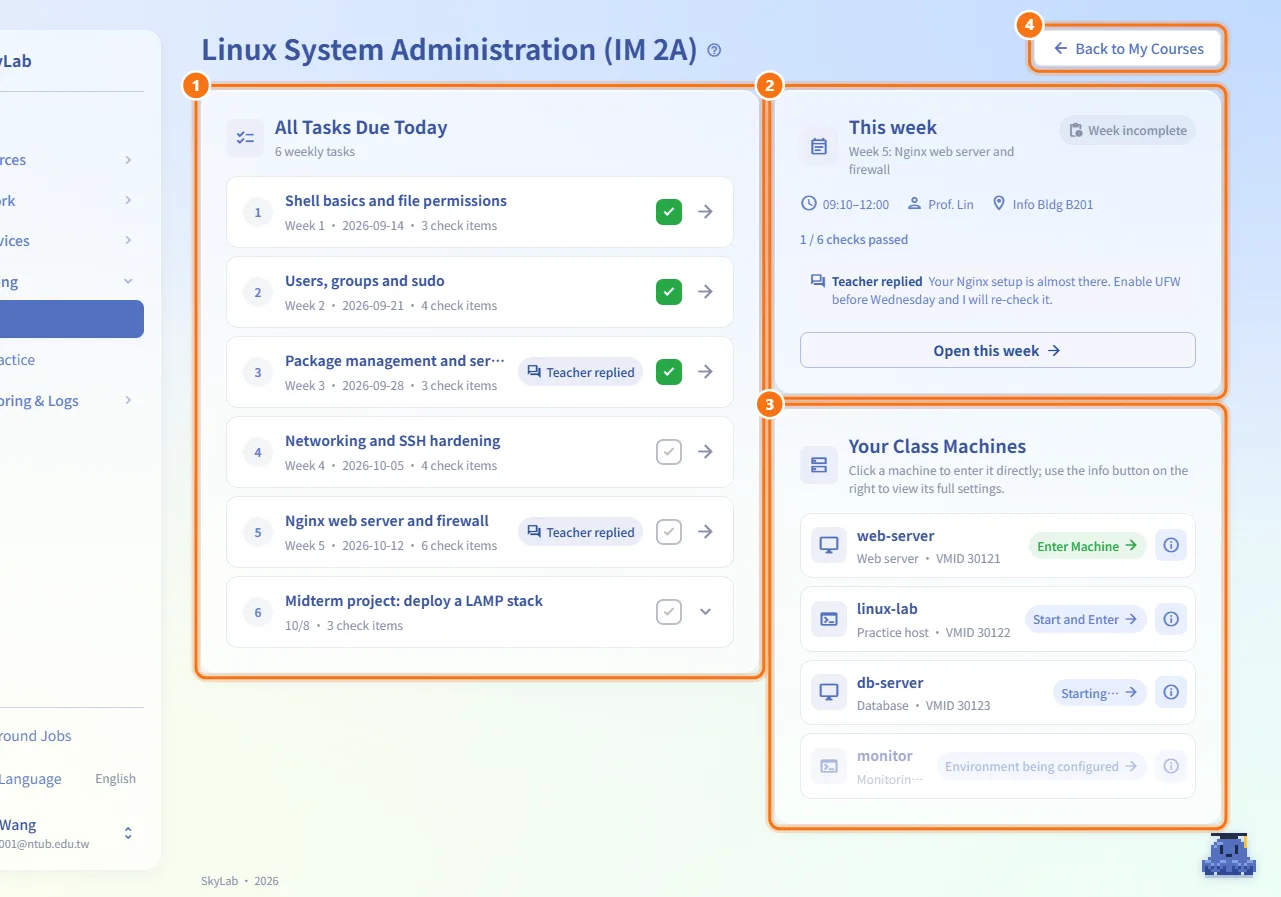The width and height of the screenshot is (1281, 897).
Task: Toggle Nginx web server task checkbox
Action: pyautogui.click(x=669, y=532)
